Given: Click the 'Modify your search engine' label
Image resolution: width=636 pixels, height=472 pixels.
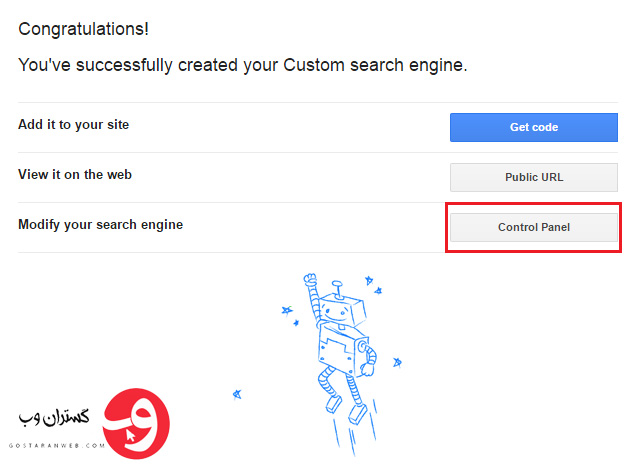Looking at the screenshot, I should pos(101,225).
